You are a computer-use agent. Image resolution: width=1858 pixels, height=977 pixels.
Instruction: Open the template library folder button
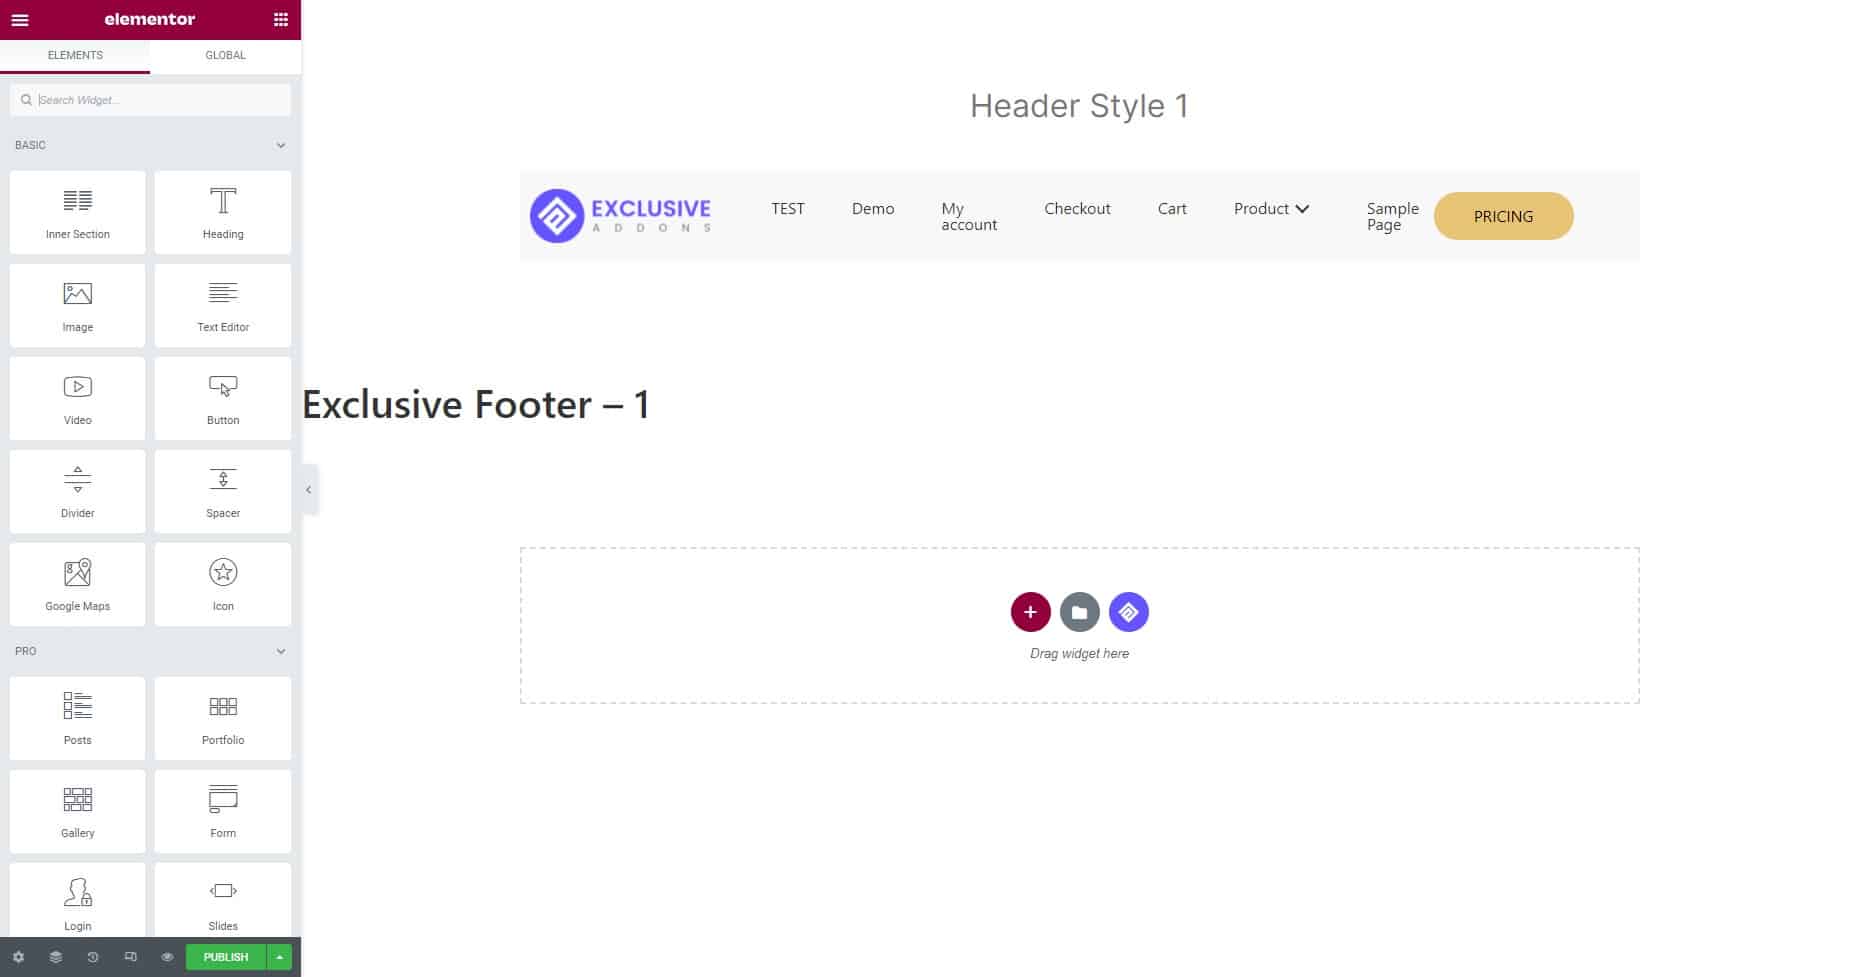(1079, 612)
